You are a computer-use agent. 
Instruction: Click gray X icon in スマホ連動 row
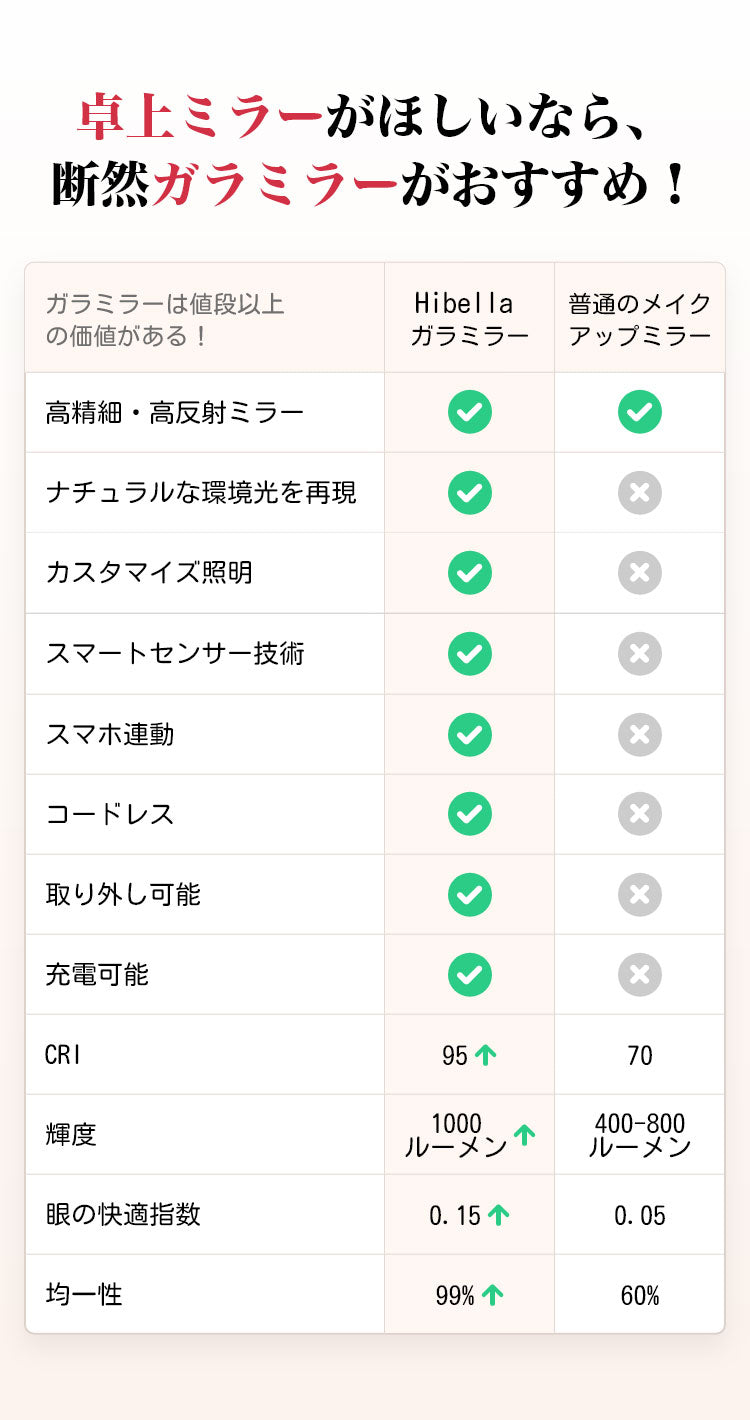[640, 734]
